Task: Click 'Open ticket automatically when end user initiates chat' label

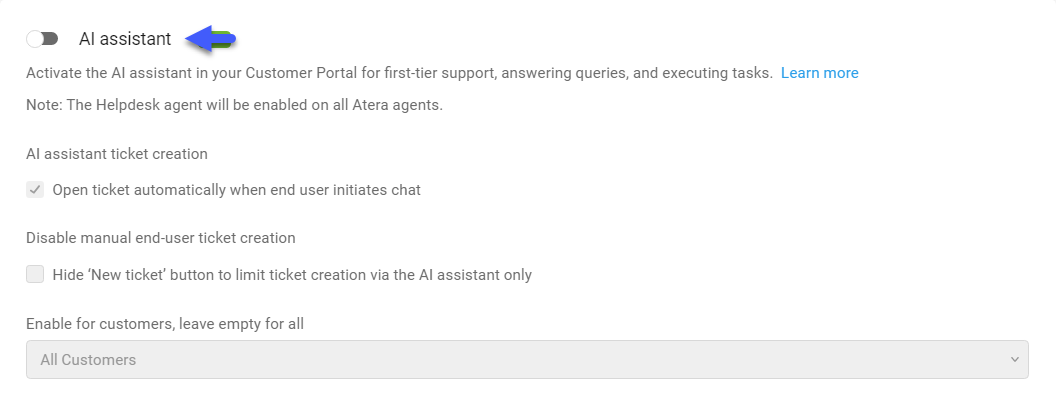Action: coord(236,190)
